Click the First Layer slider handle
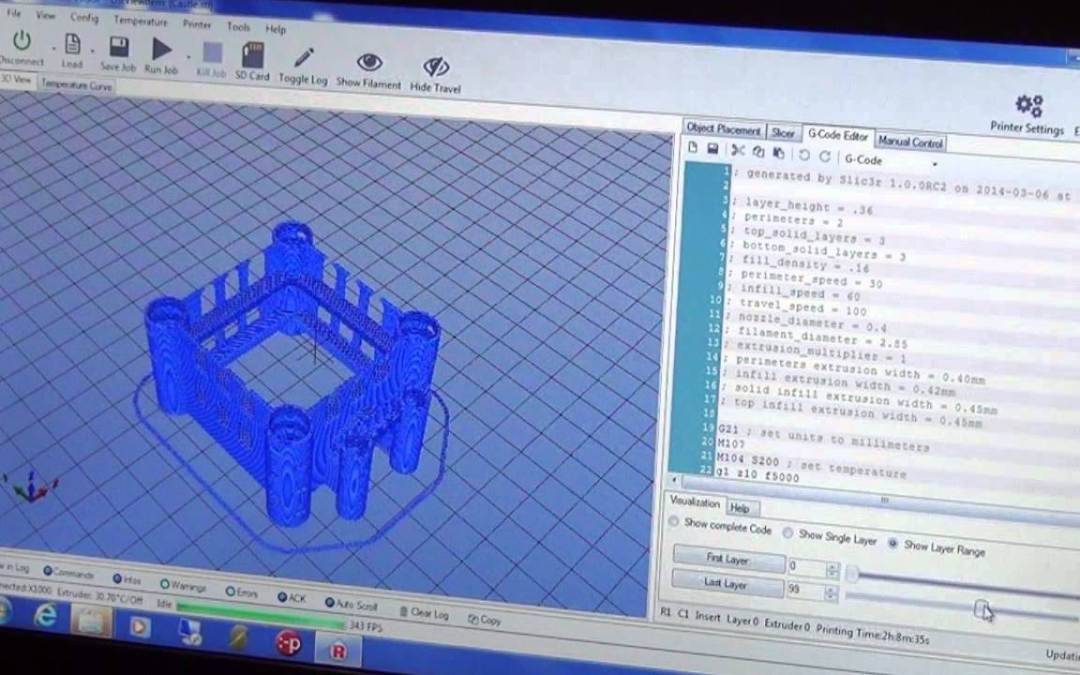Image resolution: width=1080 pixels, height=675 pixels. [851, 574]
